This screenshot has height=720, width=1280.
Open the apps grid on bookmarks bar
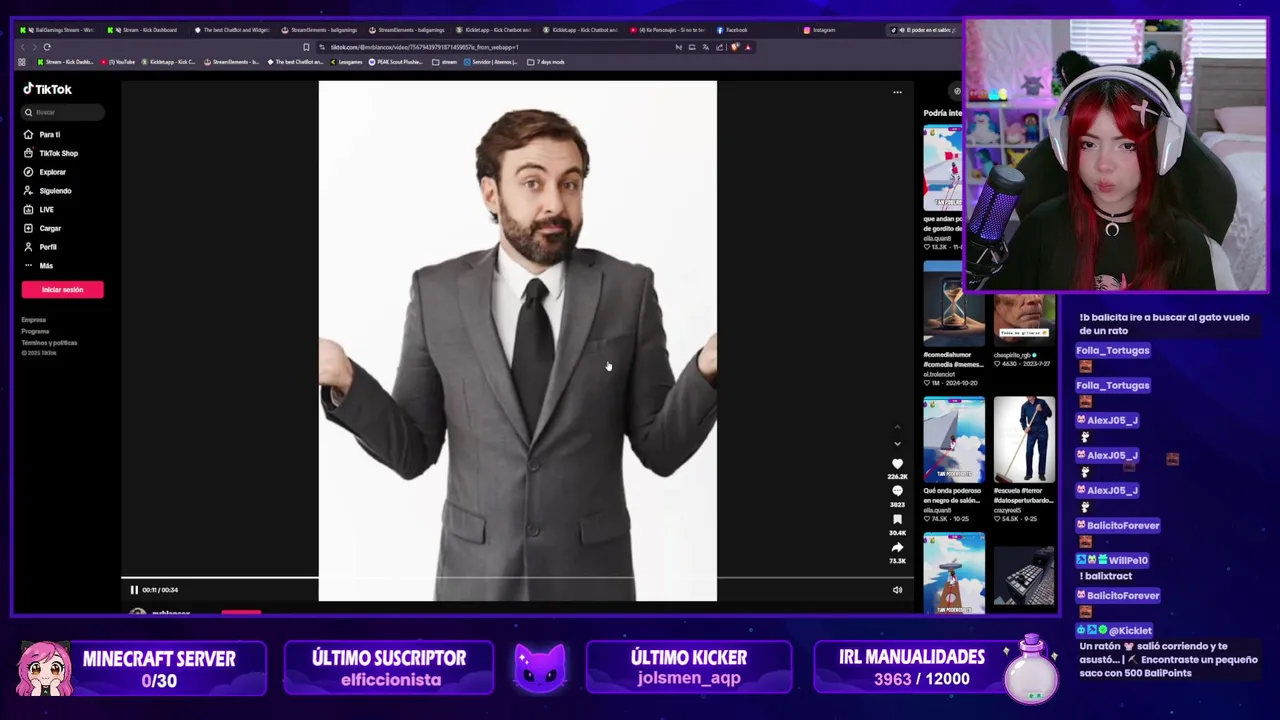click(22, 62)
